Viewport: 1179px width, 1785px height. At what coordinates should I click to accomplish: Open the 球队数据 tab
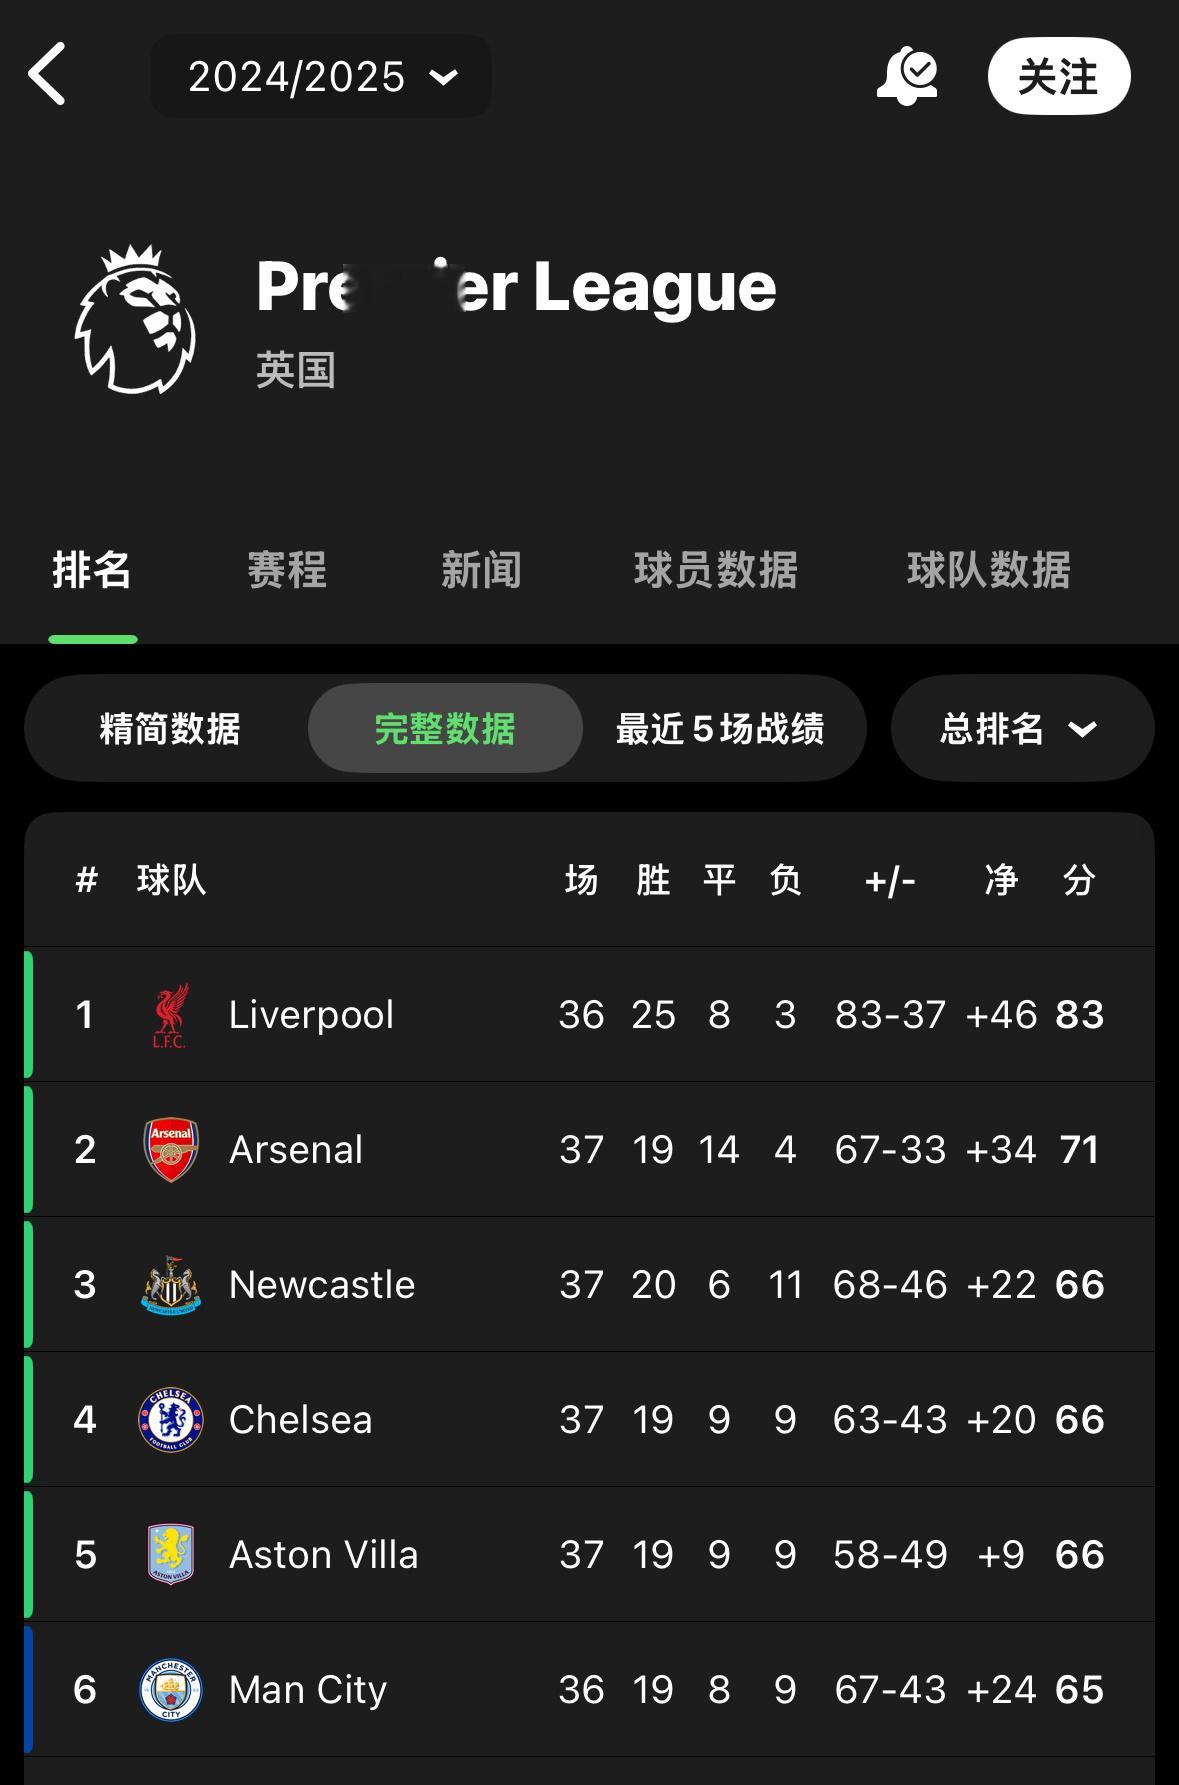(989, 570)
